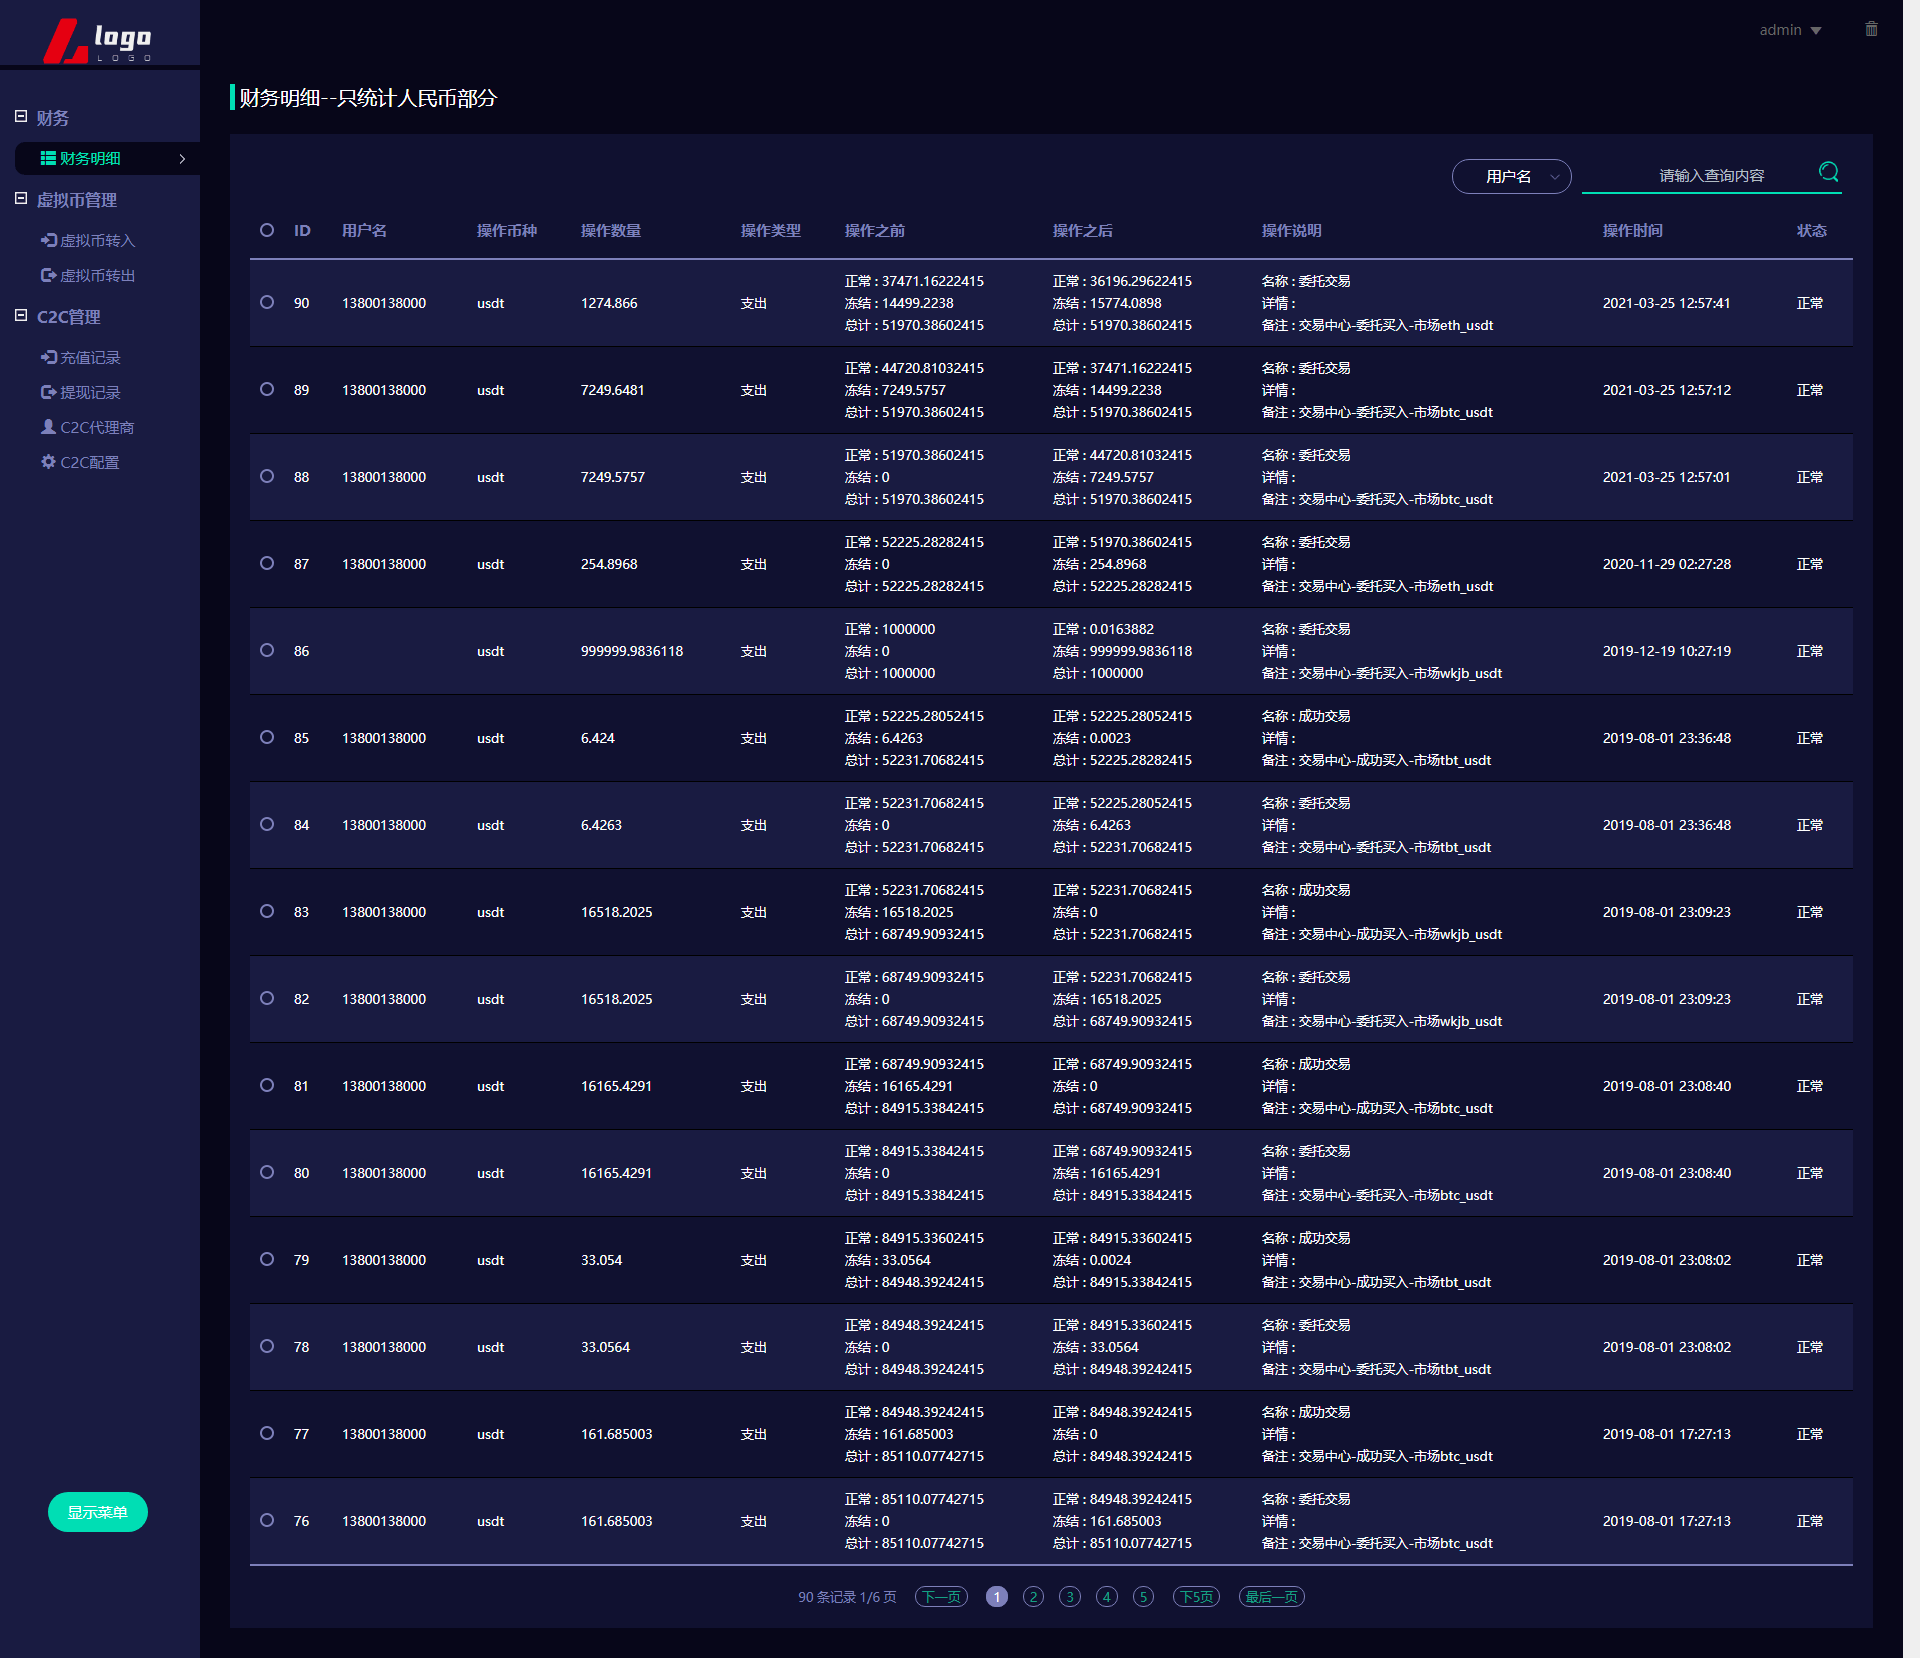Open the 用户名 search-type dropdown
Screen dimensions: 1920x1658
pyautogui.click(x=1511, y=176)
